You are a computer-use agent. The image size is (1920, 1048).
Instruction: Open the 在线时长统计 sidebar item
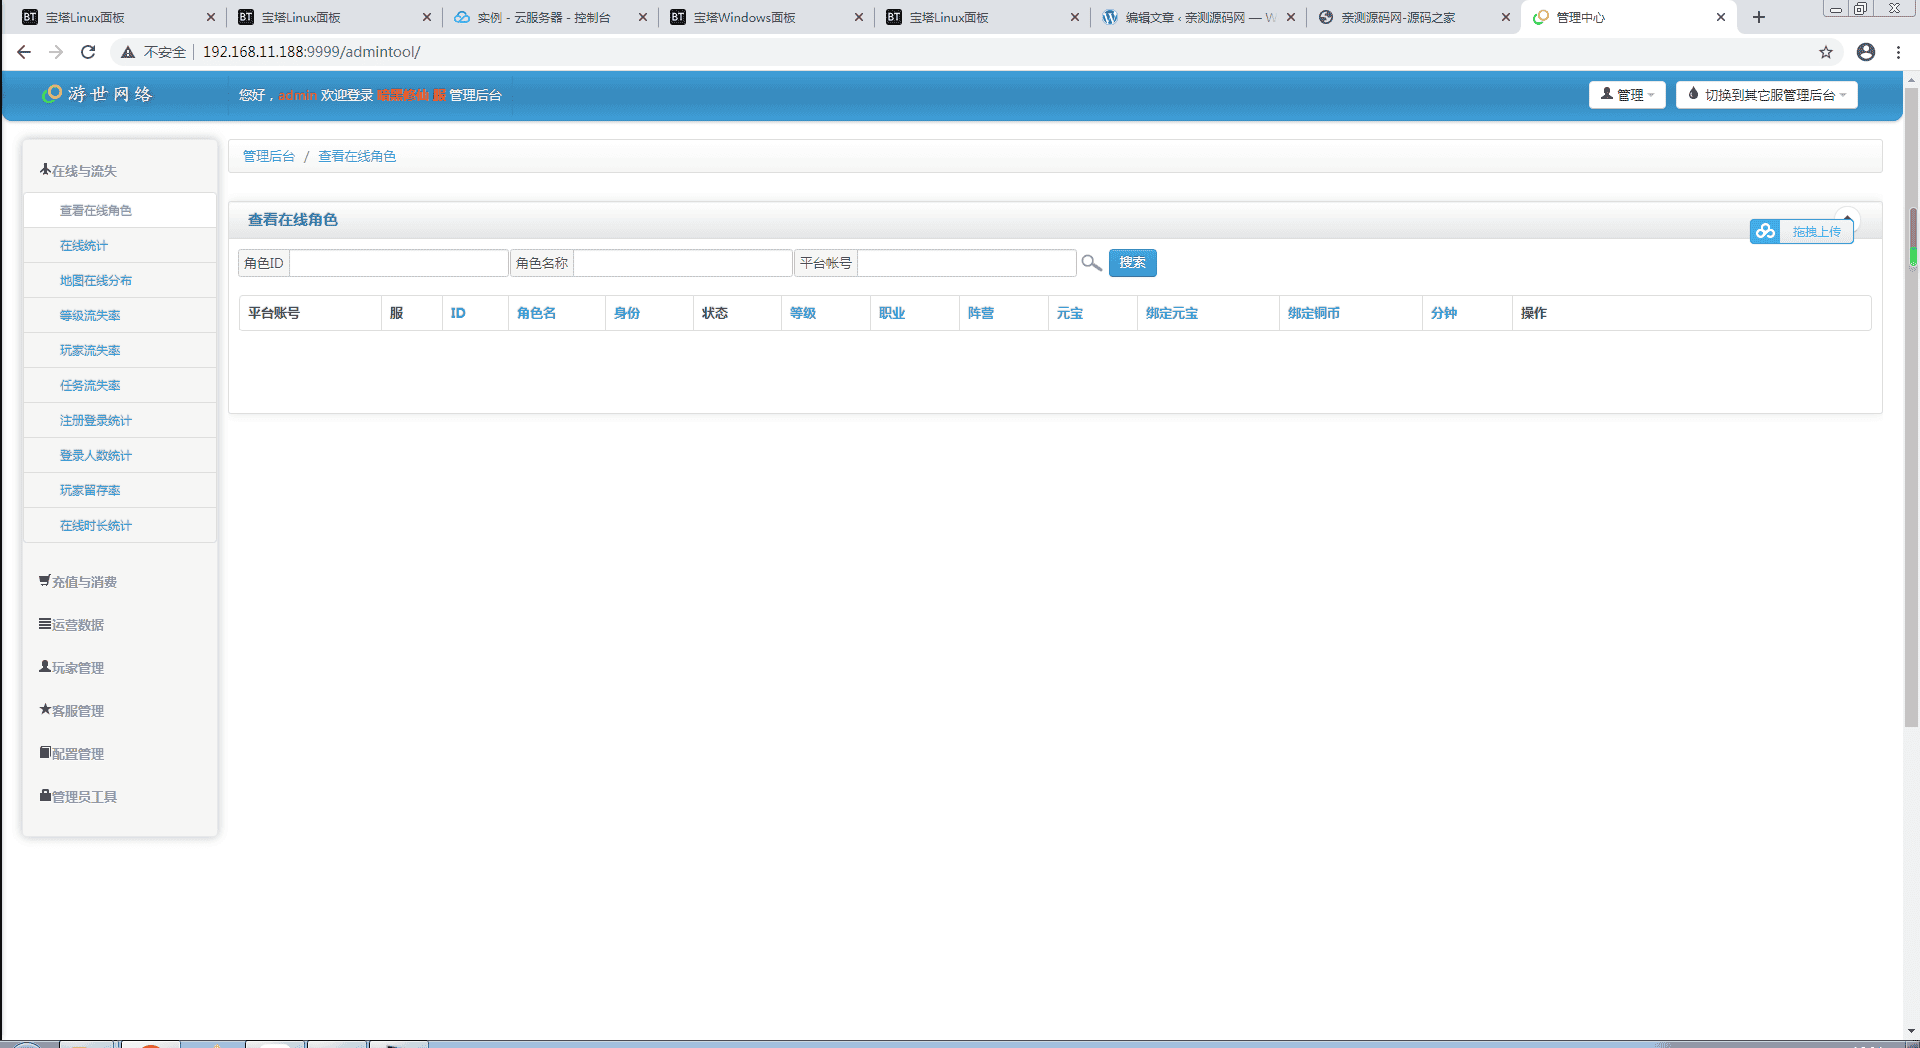120,525
